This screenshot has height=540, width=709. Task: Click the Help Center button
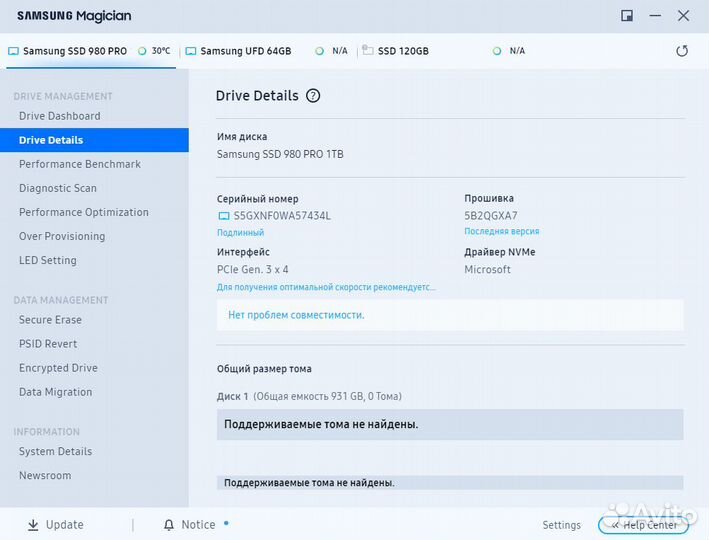tap(643, 525)
